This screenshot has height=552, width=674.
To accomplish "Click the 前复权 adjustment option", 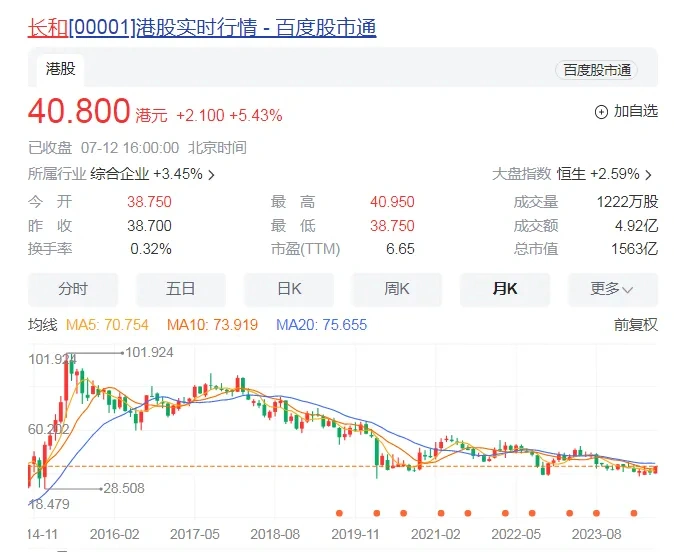I will (635, 325).
